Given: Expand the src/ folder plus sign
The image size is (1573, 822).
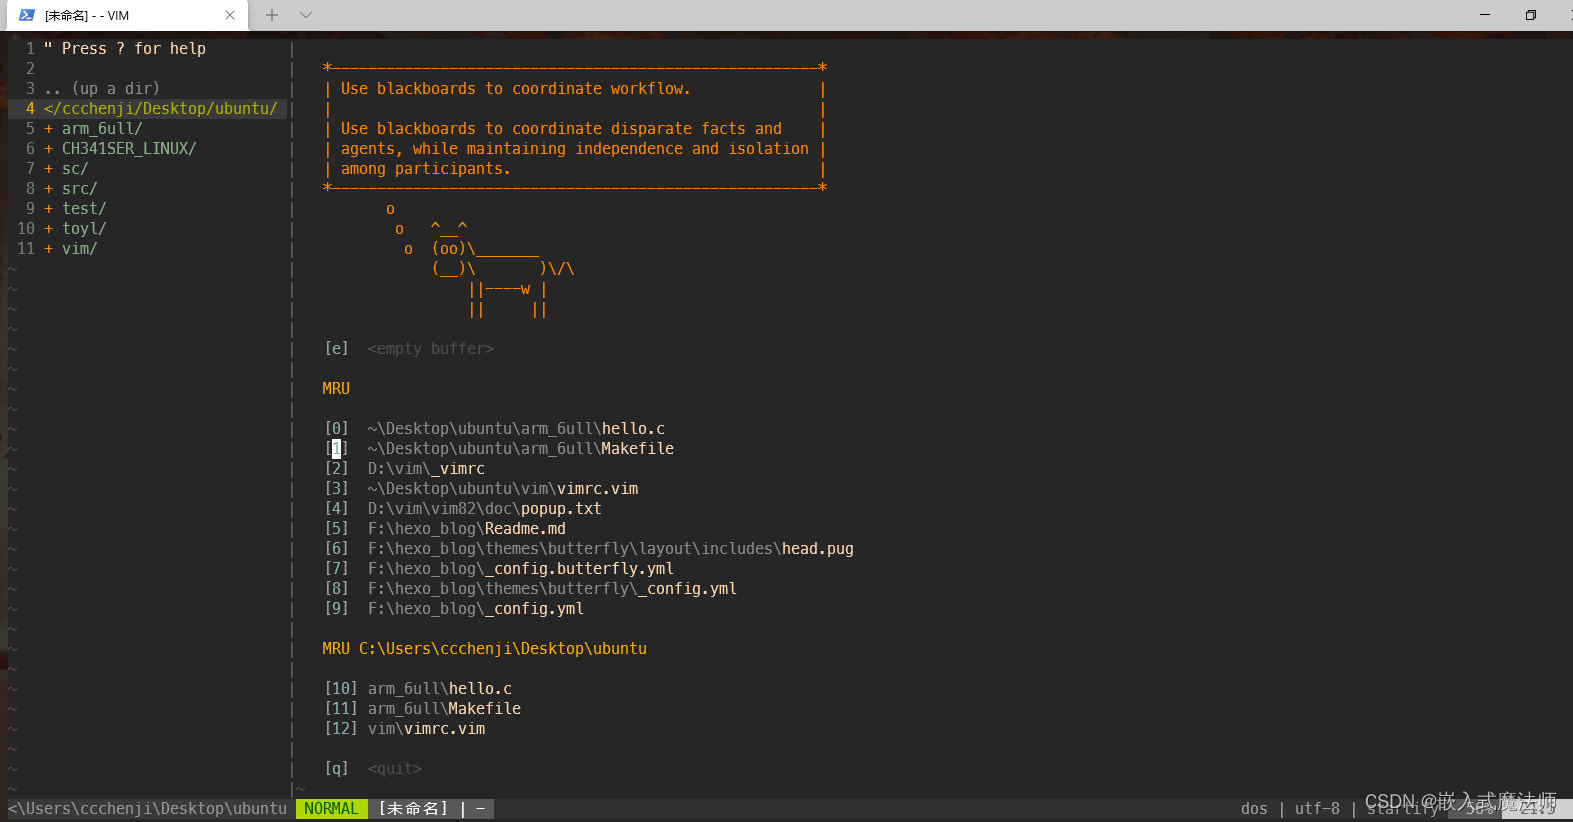Looking at the screenshot, I should 48,188.
